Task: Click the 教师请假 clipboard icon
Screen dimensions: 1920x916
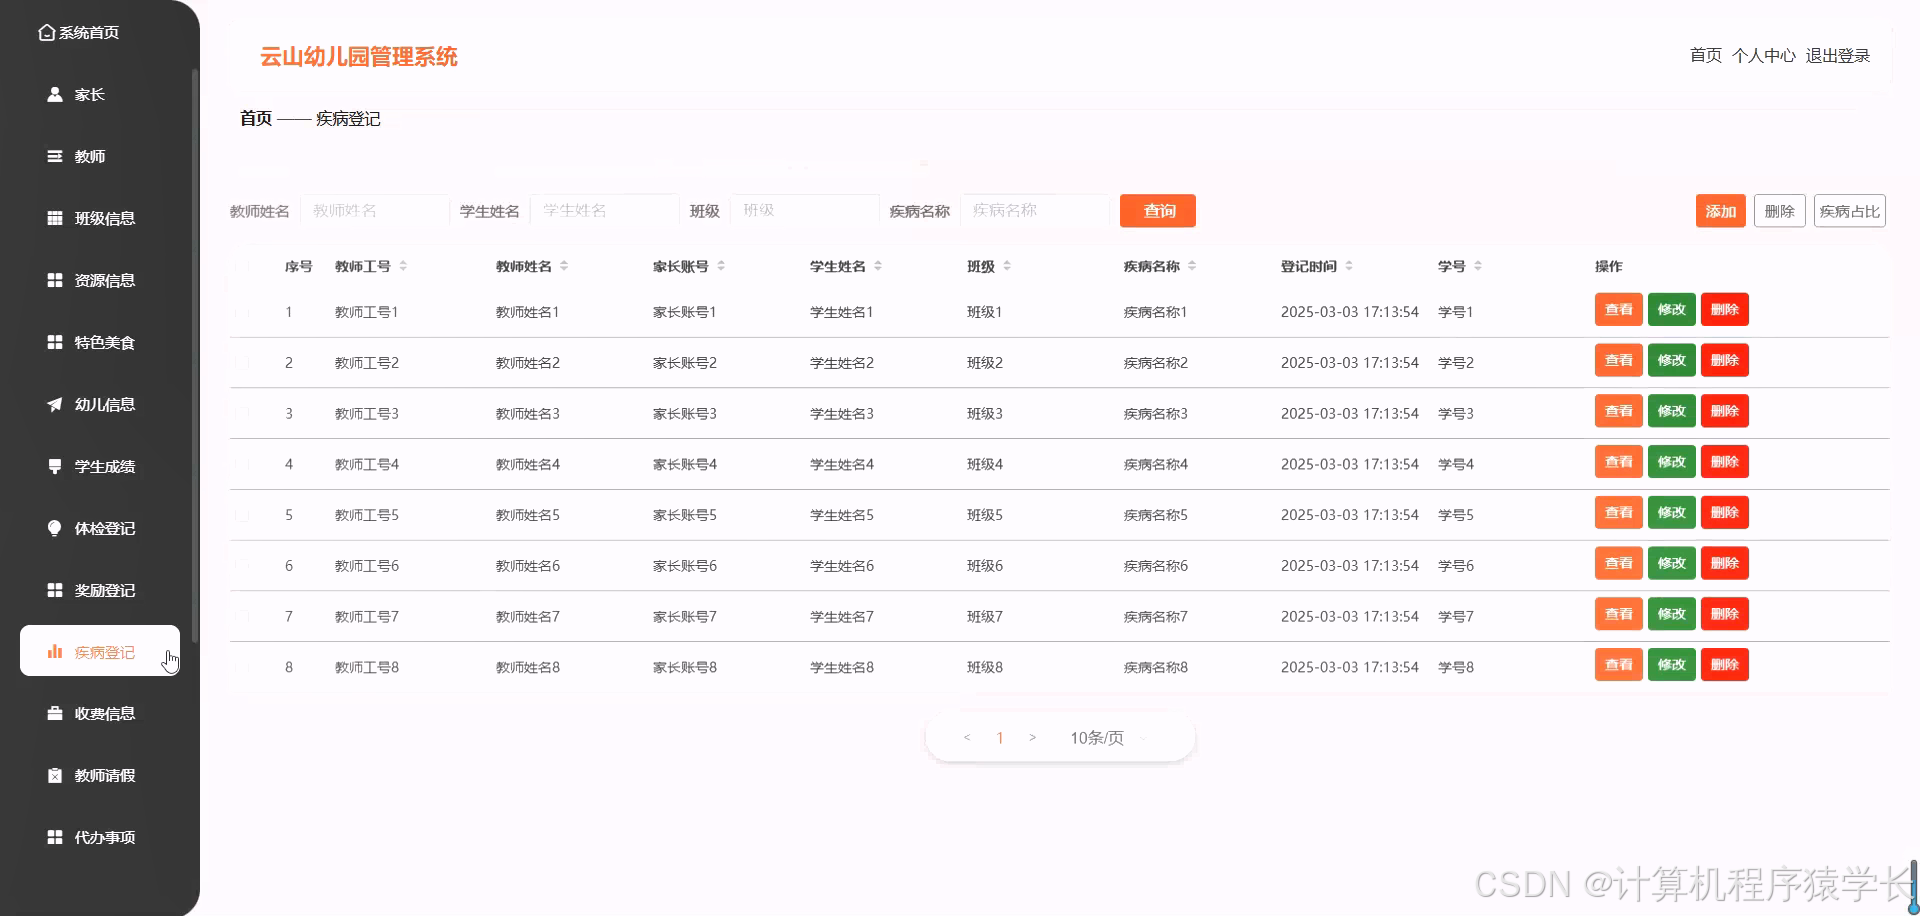Action: [x=55, y=775]
